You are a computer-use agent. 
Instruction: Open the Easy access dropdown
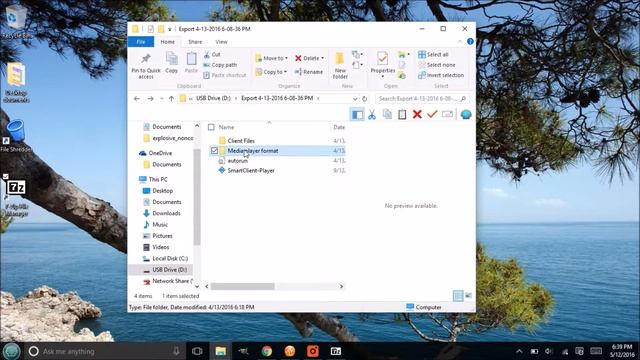358,65
